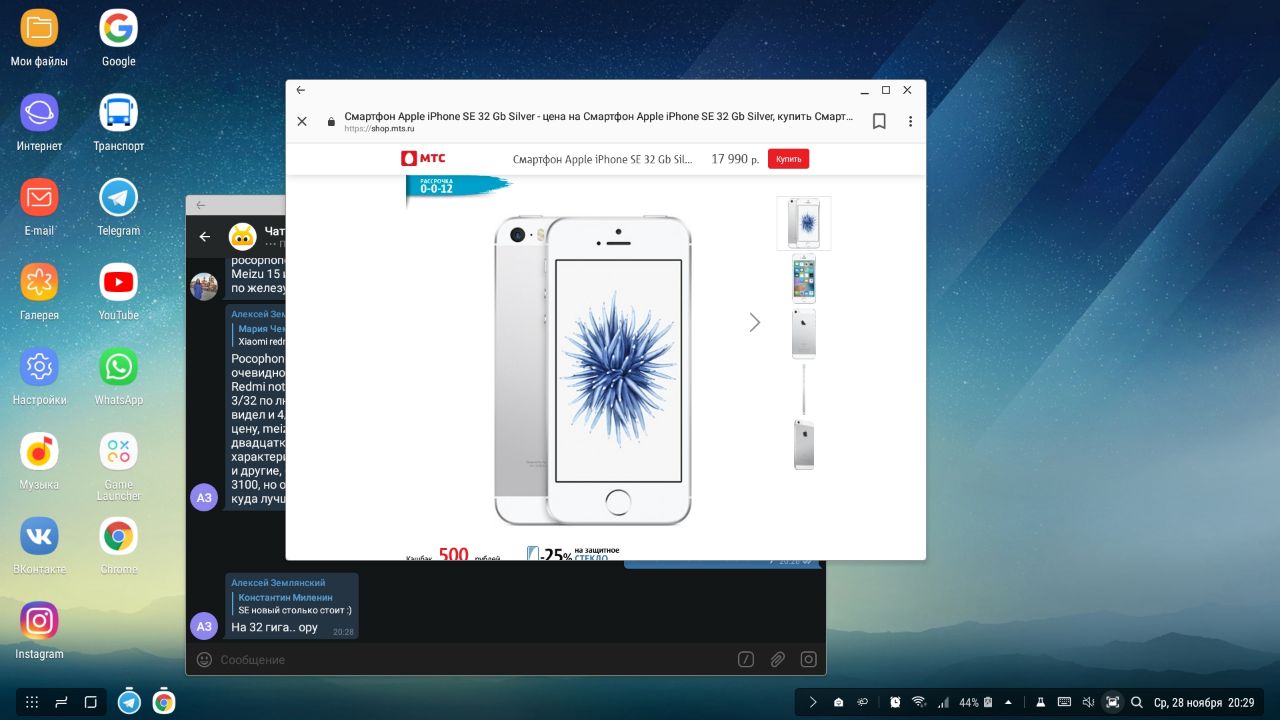Click the АЗ avatar beside last message
1280x720 pixels.
(x=204, y=626)
